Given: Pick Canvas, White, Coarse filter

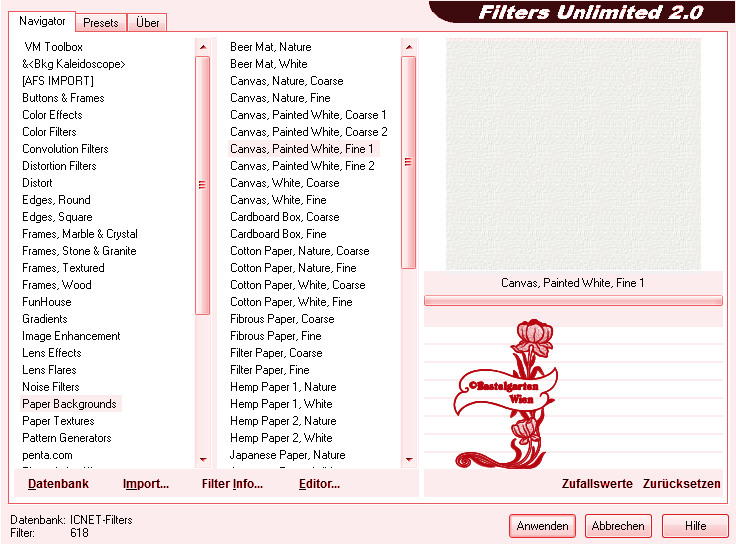Looking at the screenshot, I should [x=285, y=183].
